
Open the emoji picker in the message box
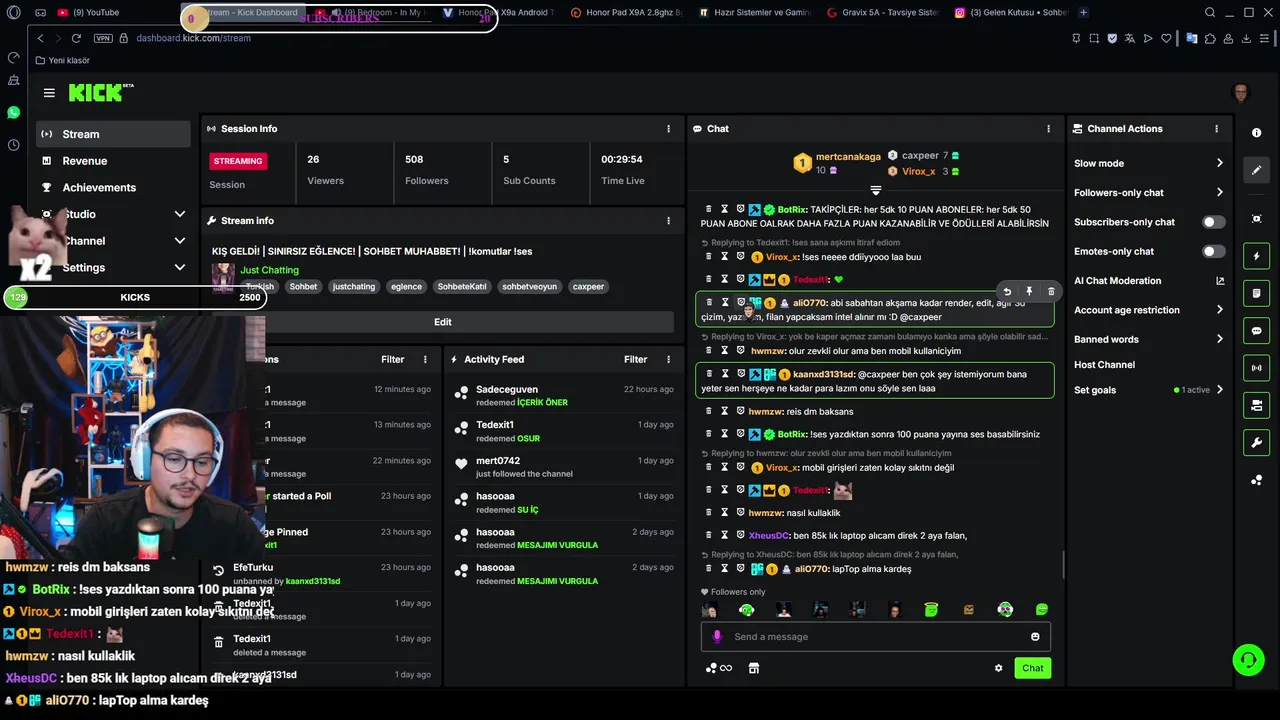(x=1035, y=637)
